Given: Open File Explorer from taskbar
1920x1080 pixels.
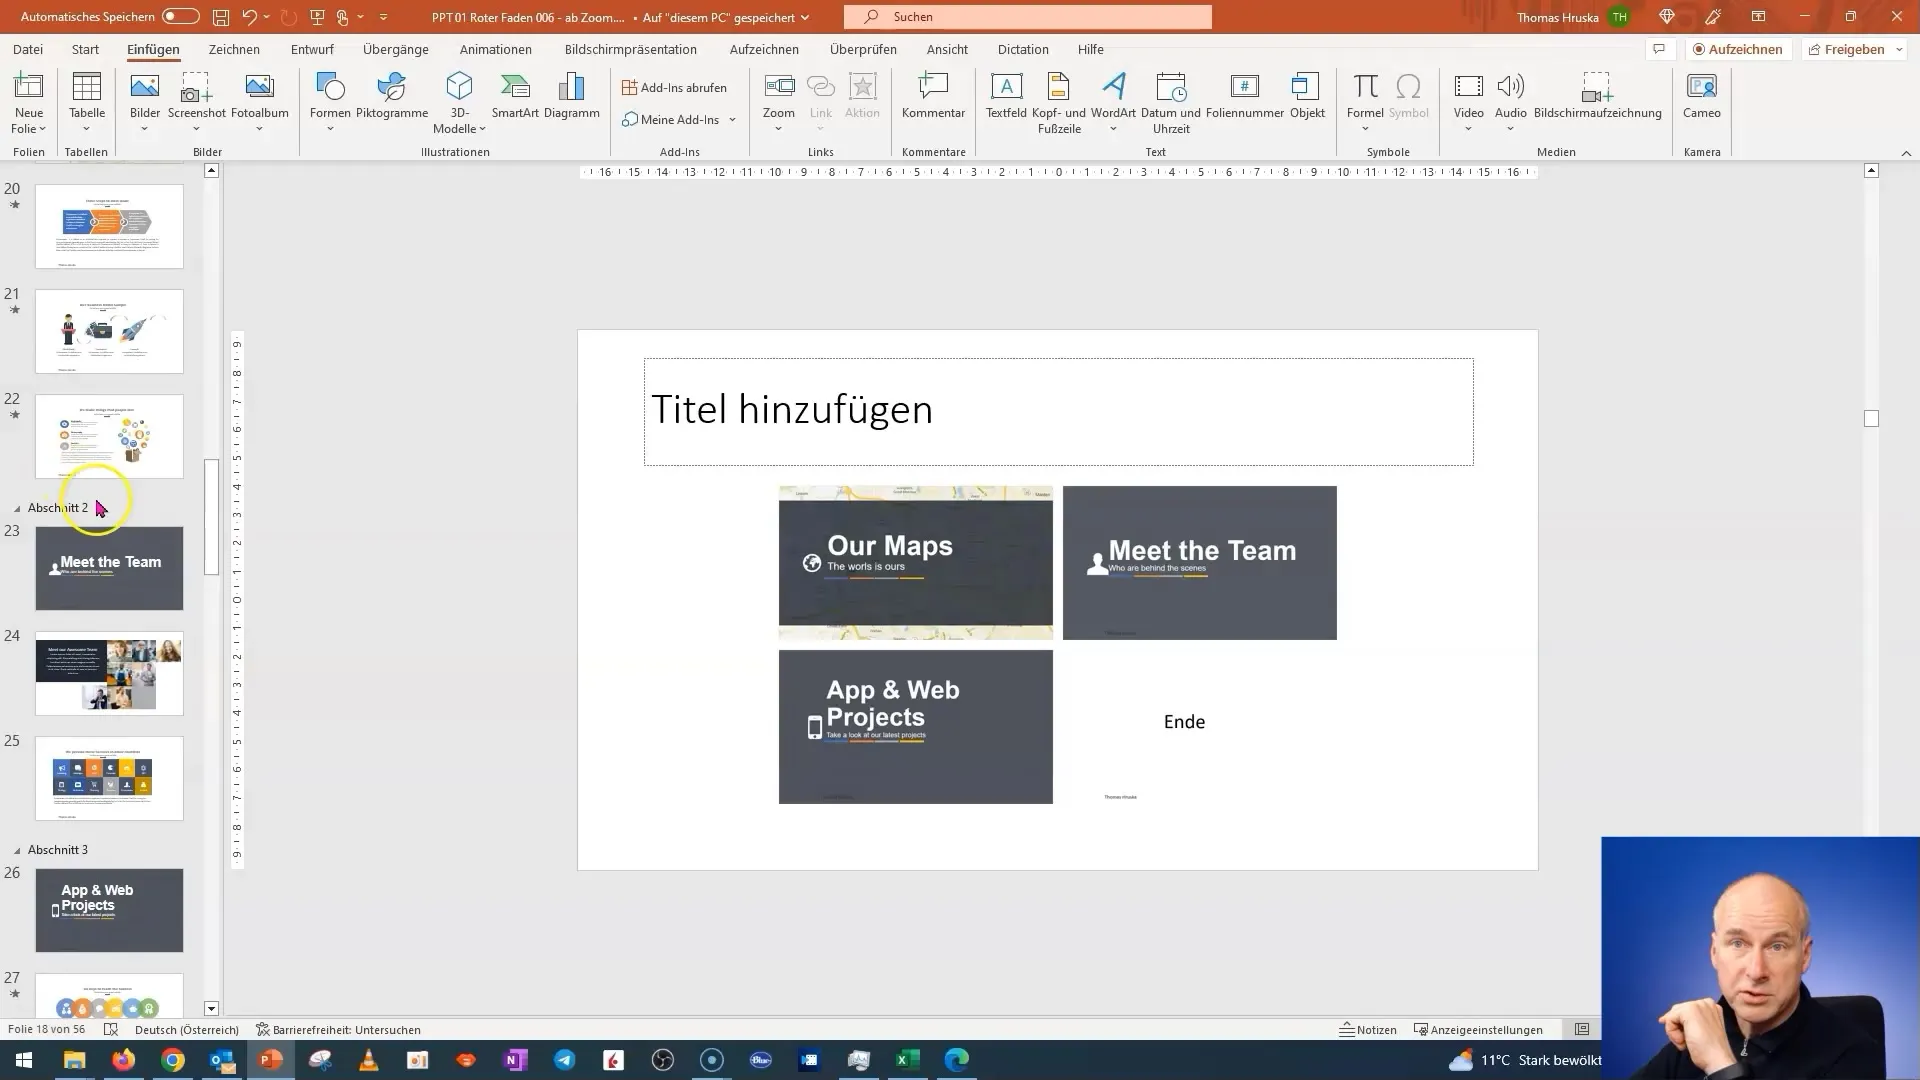Looking at the screenshot, I should [x=74, y=1060].
